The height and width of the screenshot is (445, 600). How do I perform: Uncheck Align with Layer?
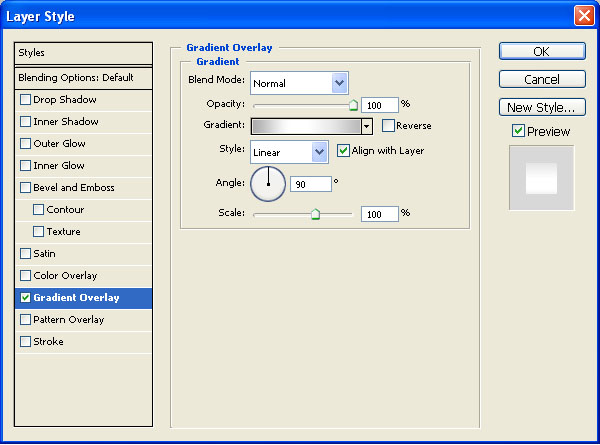pos(343,151)
